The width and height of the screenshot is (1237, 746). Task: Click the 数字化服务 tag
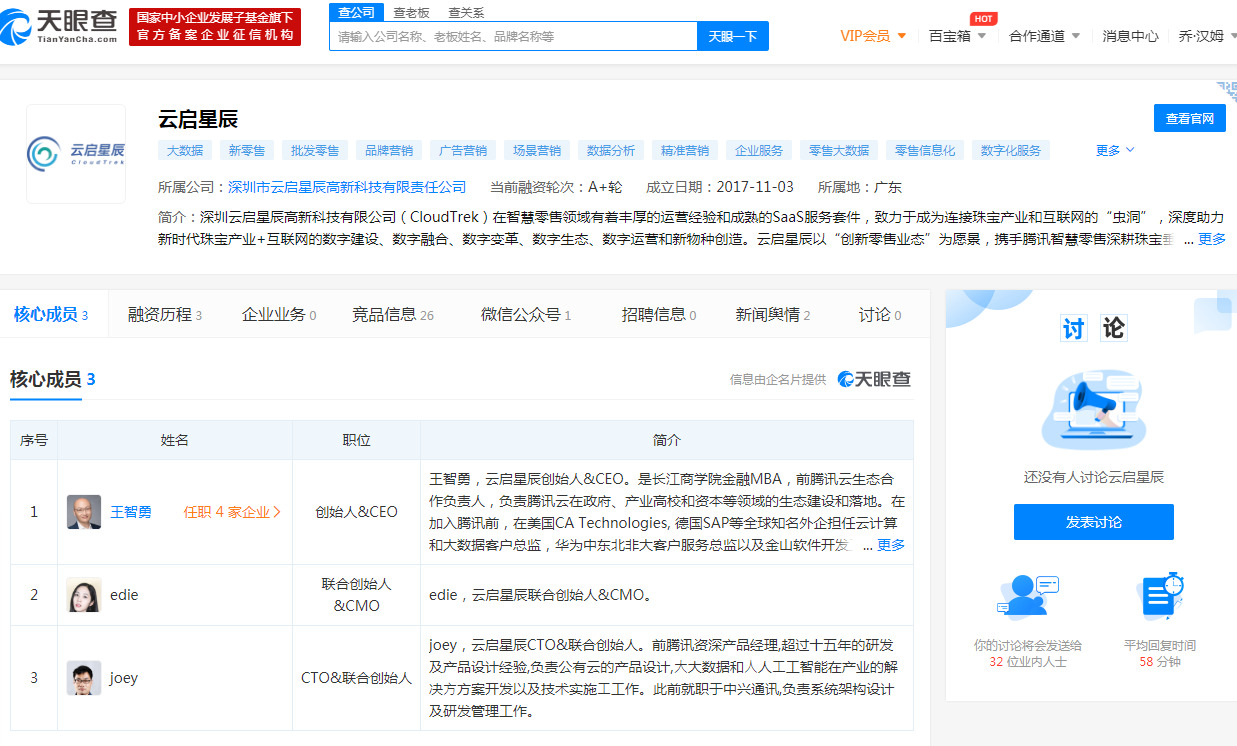(x=1011, y=151)
